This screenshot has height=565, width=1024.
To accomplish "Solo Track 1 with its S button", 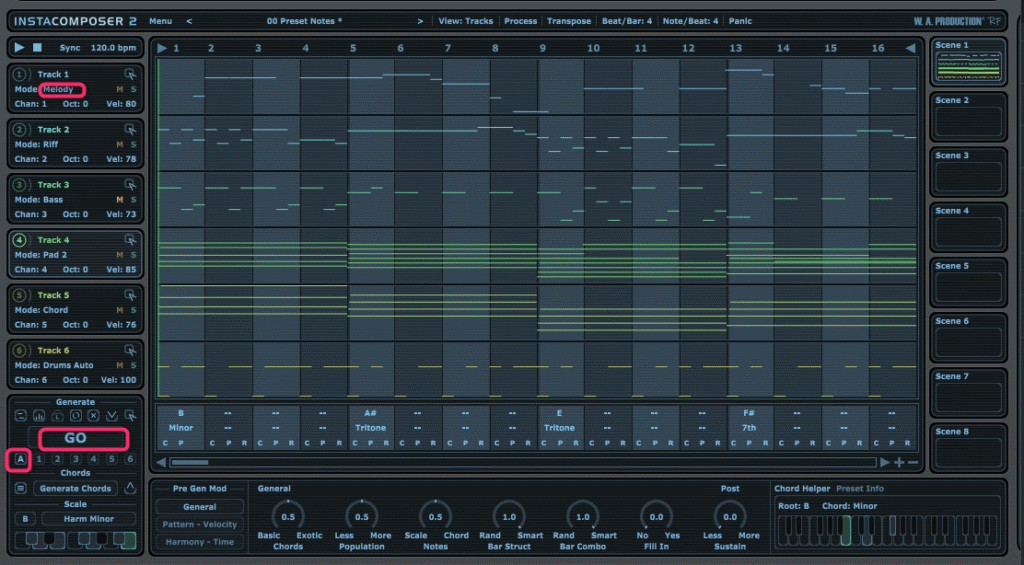I will (133, 89).
